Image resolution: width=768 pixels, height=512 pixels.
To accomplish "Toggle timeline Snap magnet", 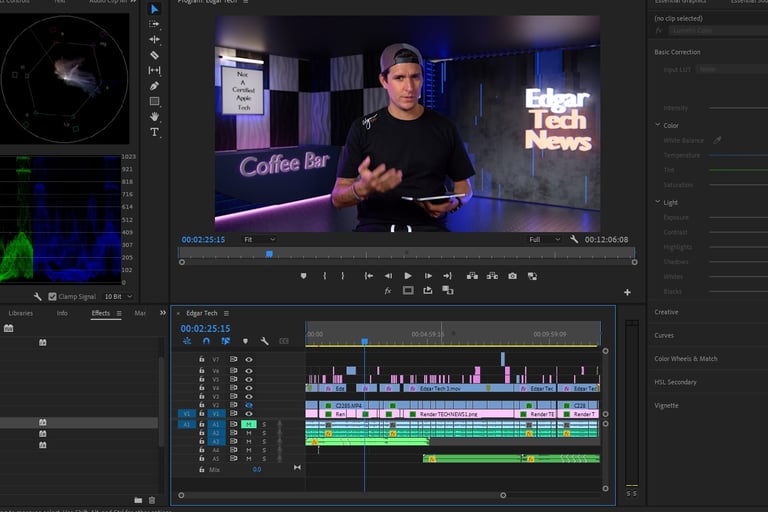I will 206,341.
